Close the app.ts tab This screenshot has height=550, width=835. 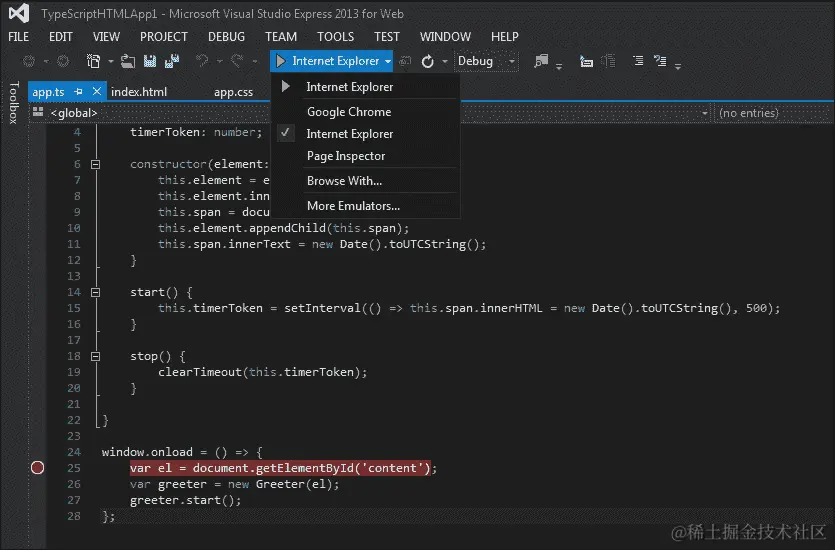(x=96, y=92)
